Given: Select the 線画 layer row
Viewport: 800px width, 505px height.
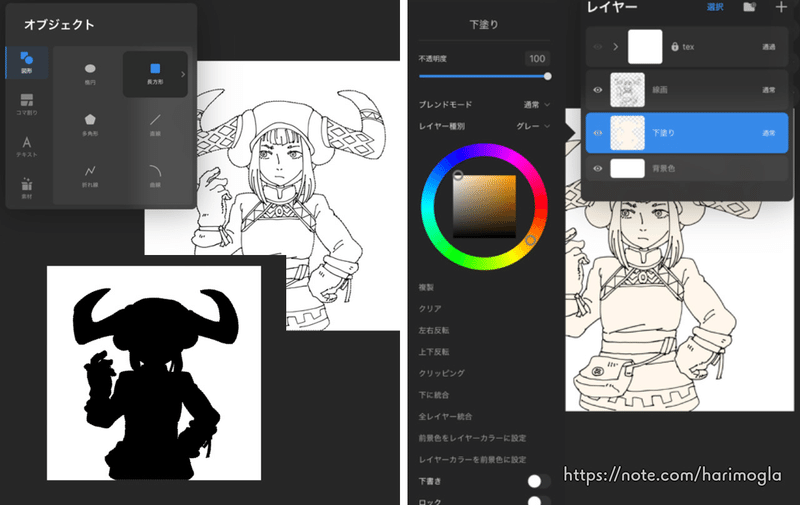Looking at the screenshot, I should (687, 90).
